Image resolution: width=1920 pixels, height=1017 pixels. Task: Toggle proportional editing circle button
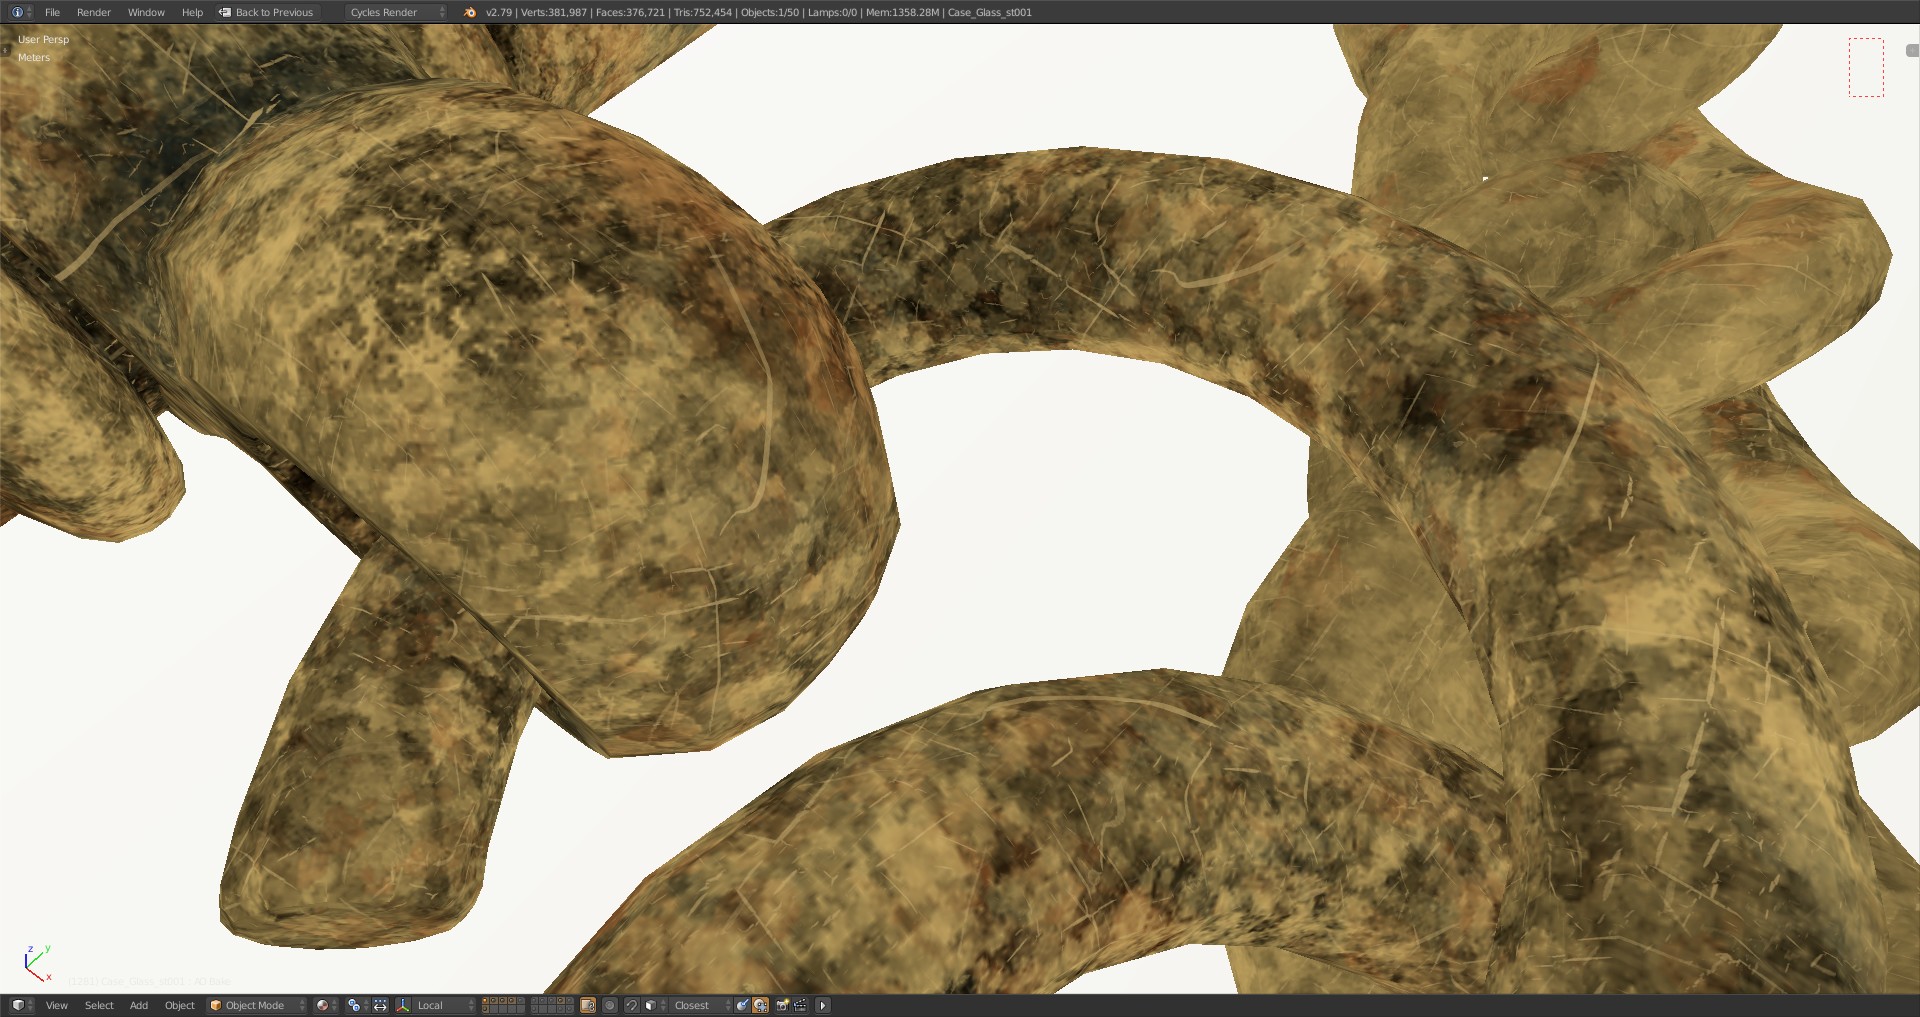[x=610, y=1005]
